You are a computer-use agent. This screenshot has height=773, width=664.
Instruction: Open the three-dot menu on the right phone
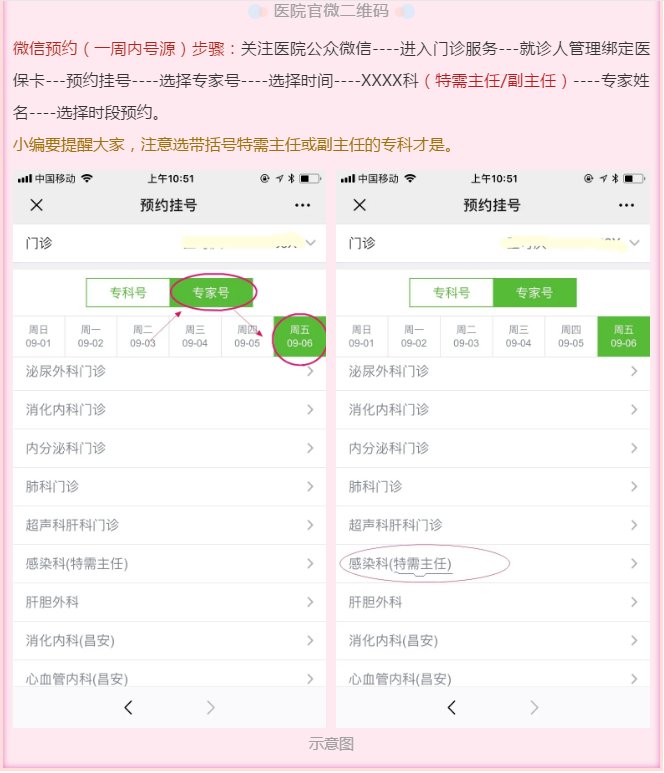[626, 205]
